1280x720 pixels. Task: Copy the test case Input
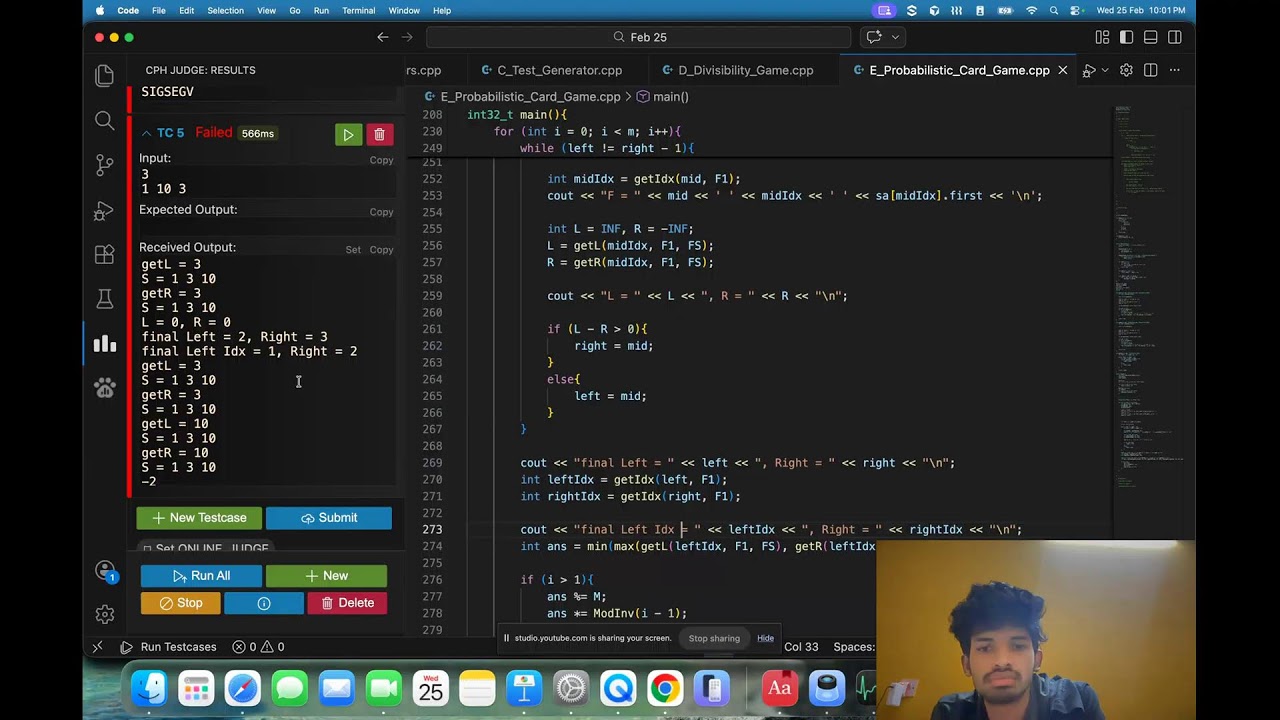pos(381,160)
